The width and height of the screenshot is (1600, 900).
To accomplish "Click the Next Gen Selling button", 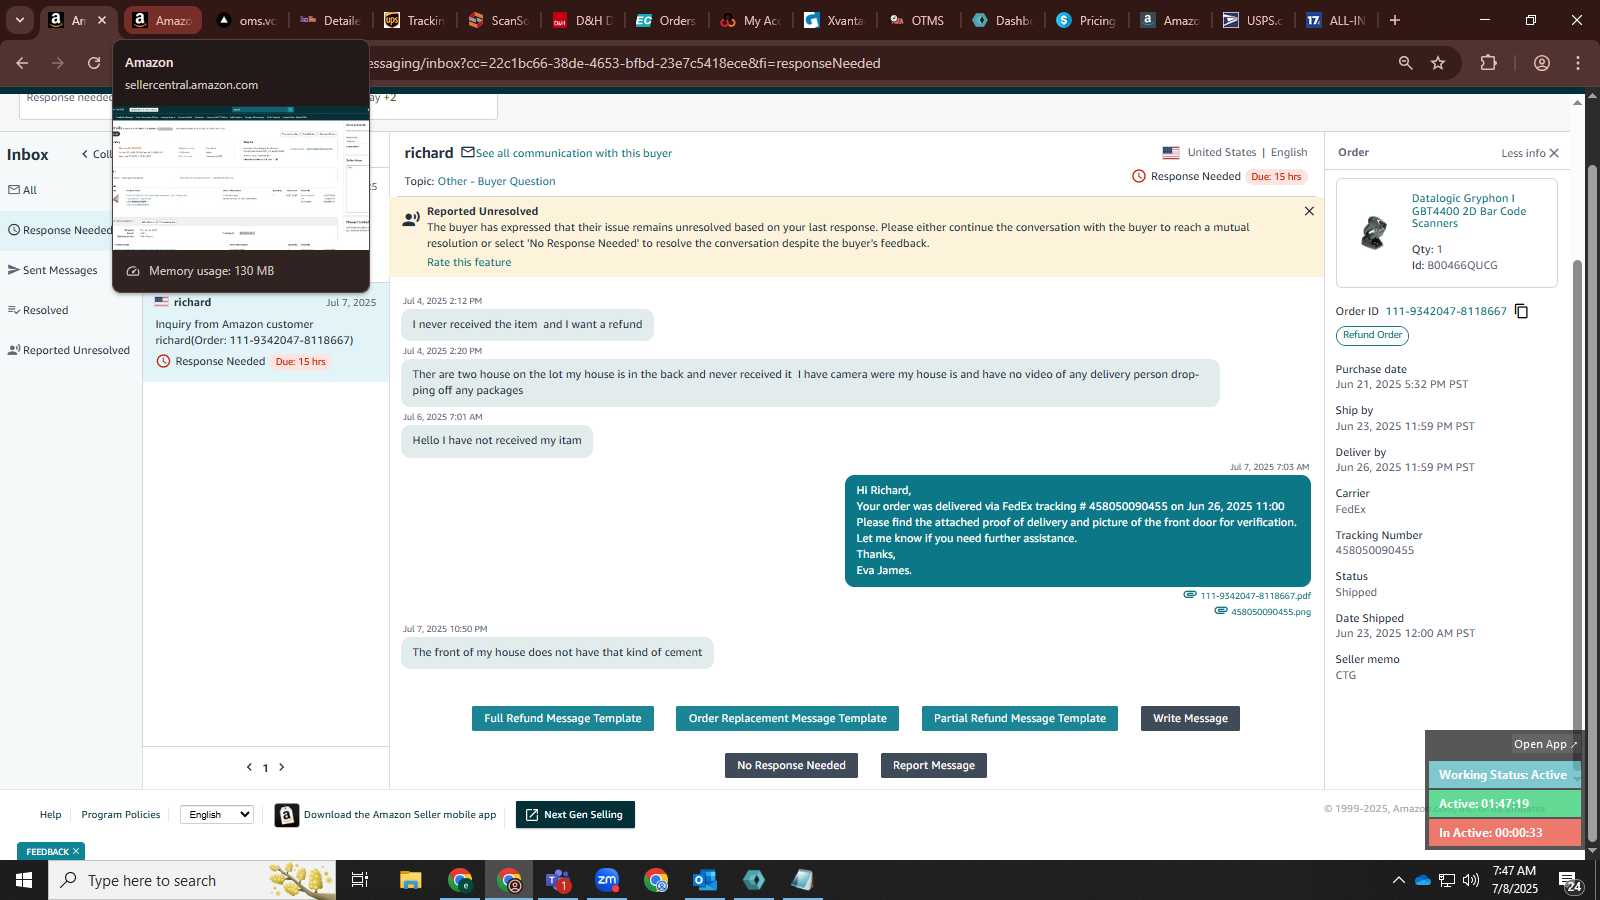I will [575, 815].
